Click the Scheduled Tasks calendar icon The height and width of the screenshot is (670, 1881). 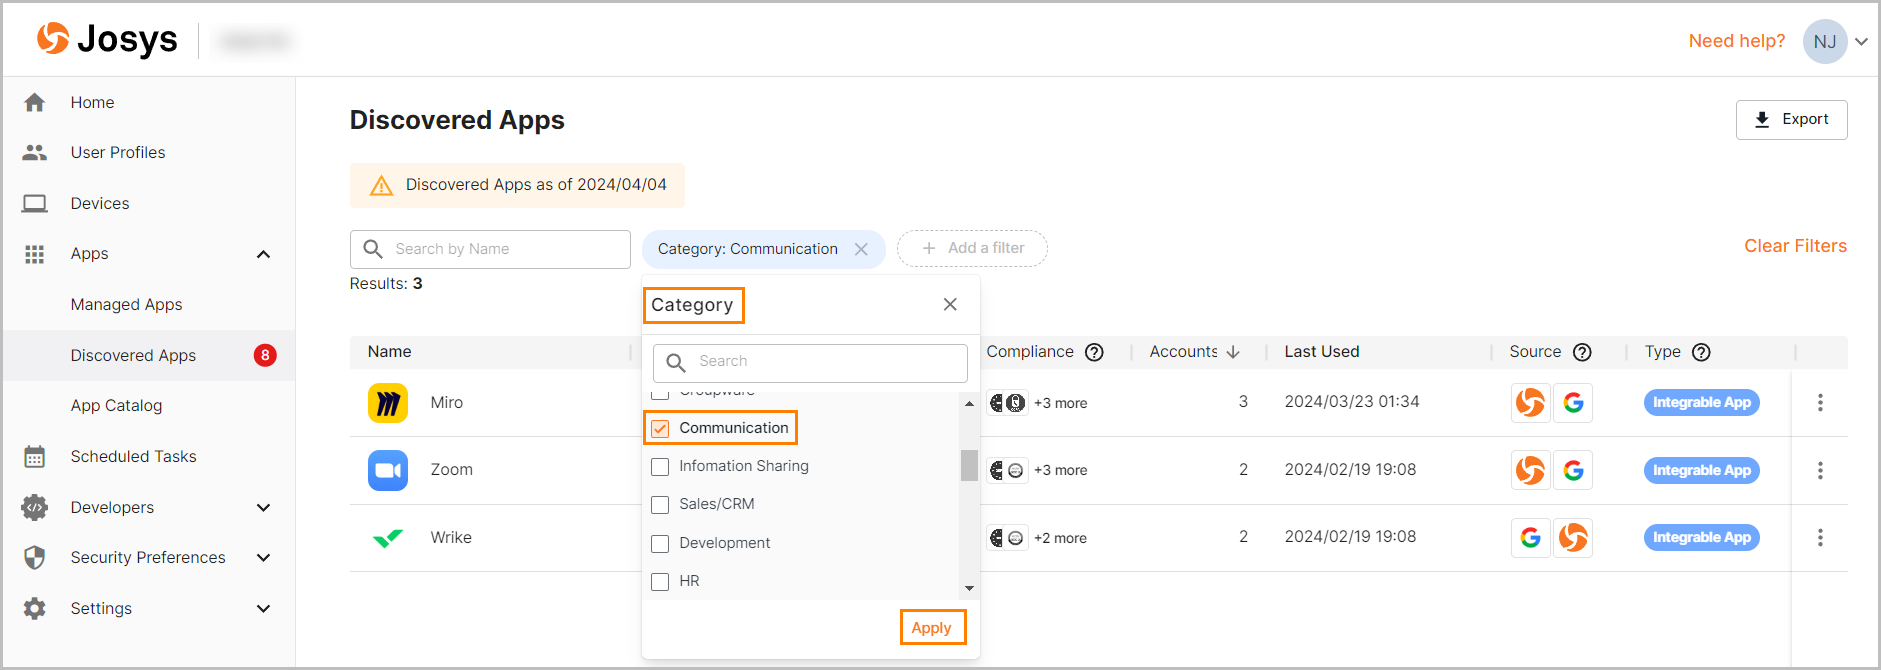tap(35, 456)
